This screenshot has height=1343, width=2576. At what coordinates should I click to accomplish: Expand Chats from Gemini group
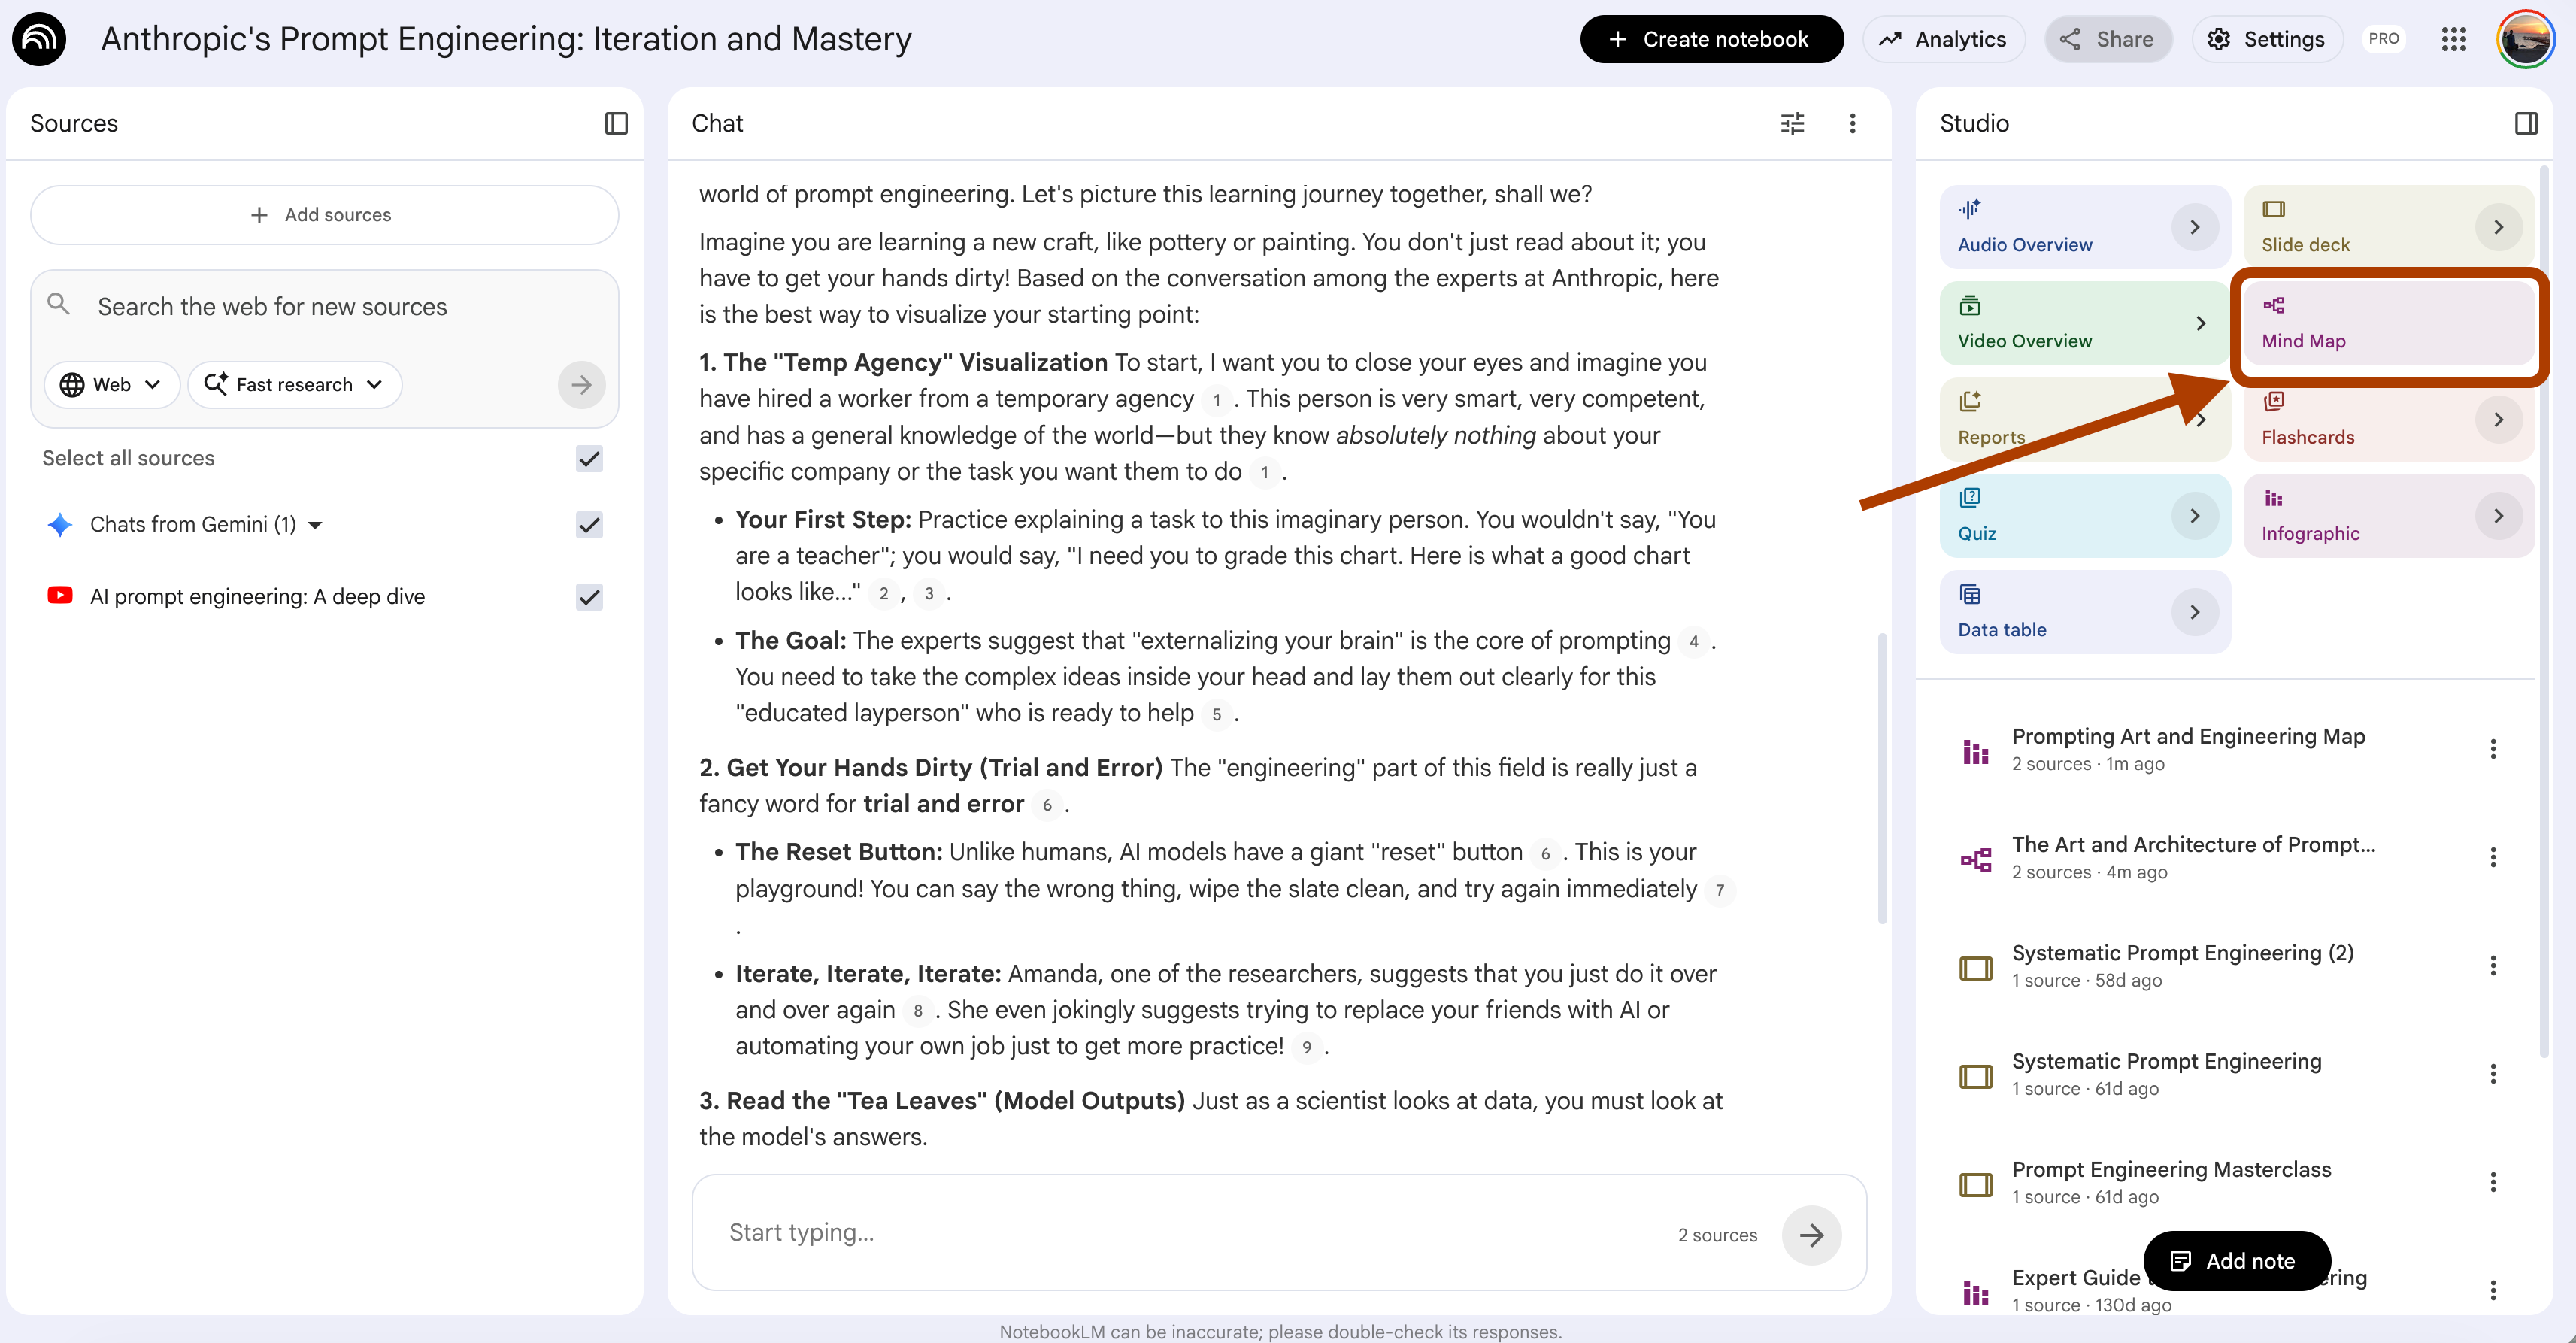pos(316,525)
